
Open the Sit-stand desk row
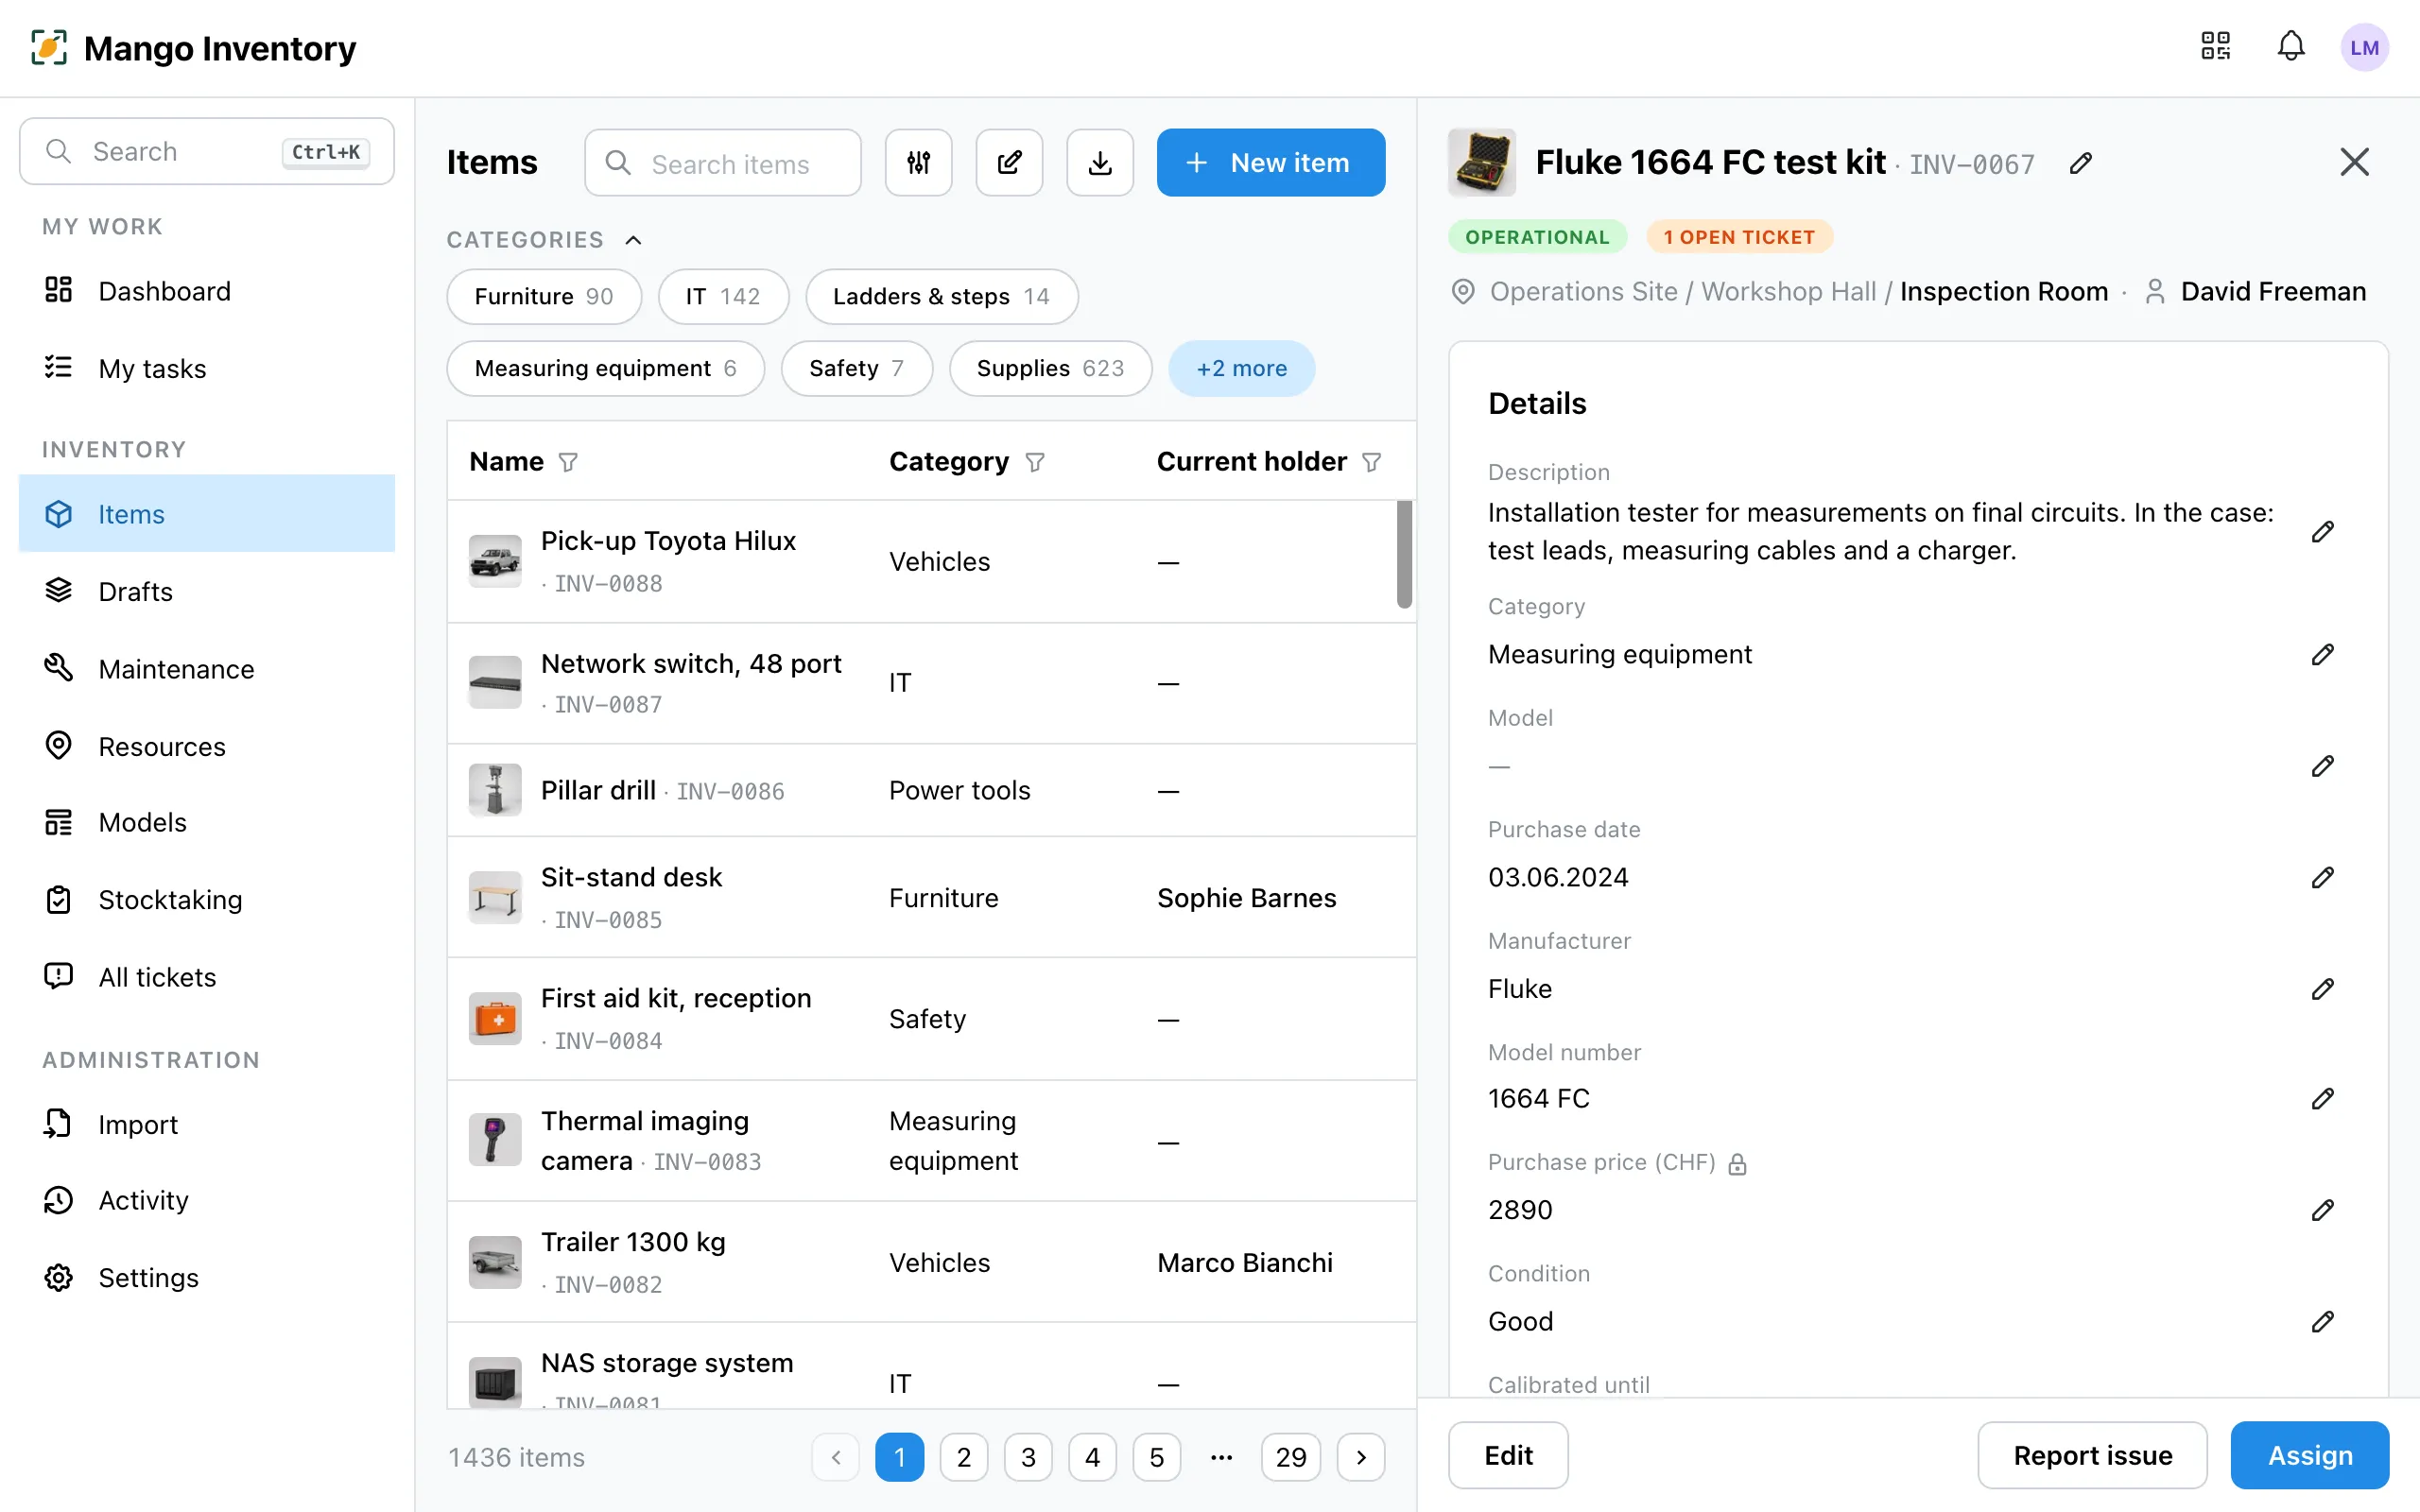pos(931,897)
